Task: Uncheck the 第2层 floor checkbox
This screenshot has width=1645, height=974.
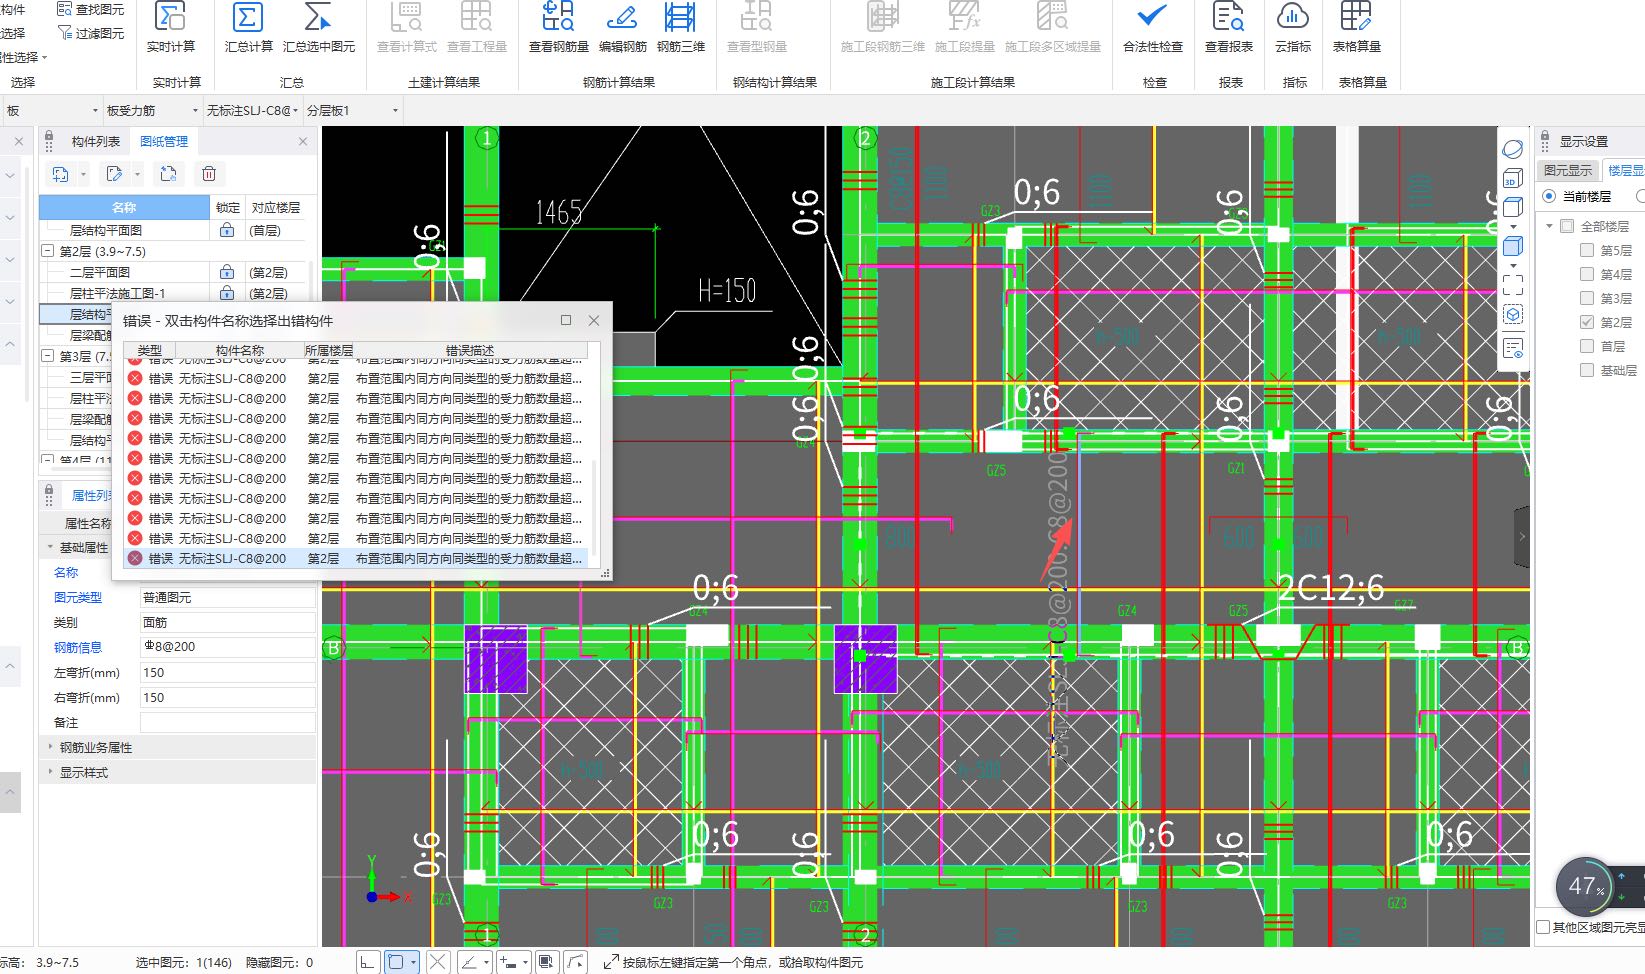Action: [1587, 322]
